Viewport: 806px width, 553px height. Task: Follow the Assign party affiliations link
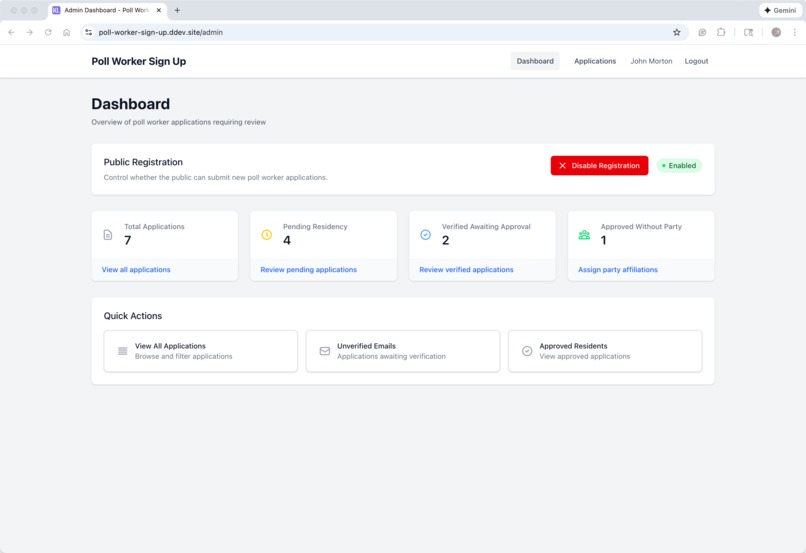tap(618, 269)
